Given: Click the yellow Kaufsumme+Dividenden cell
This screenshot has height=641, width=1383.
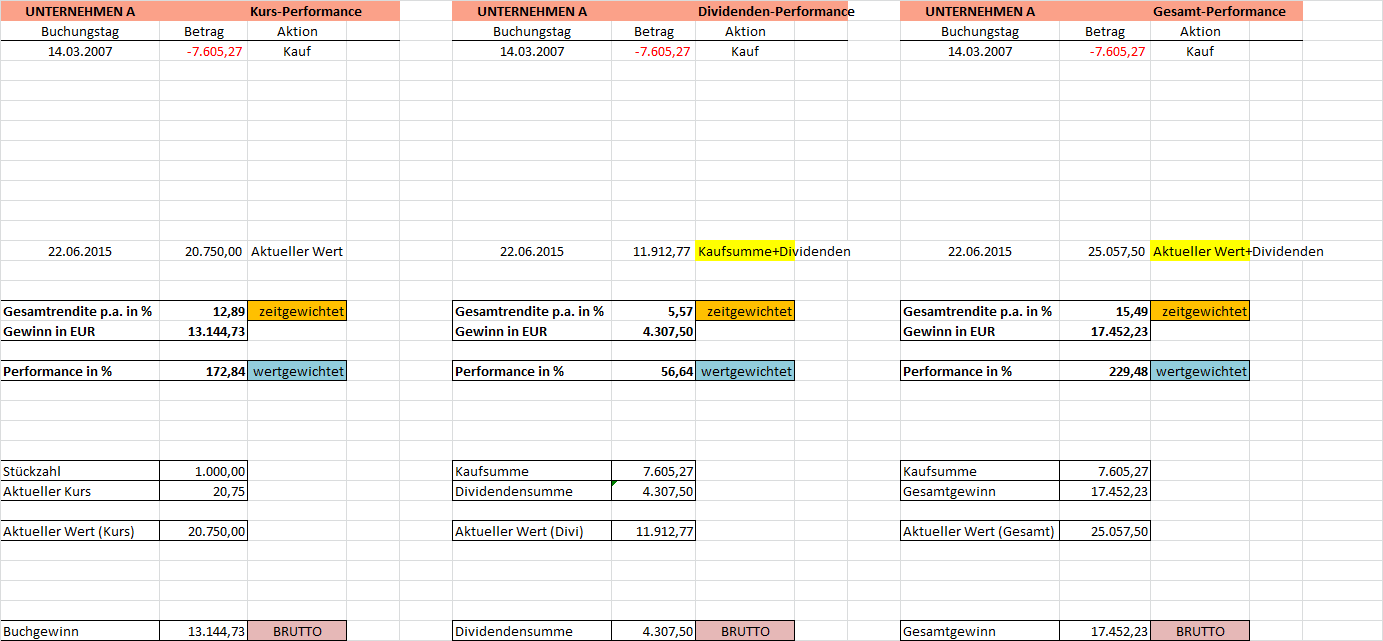Looking at the screenshot, I should pos(745,251).
